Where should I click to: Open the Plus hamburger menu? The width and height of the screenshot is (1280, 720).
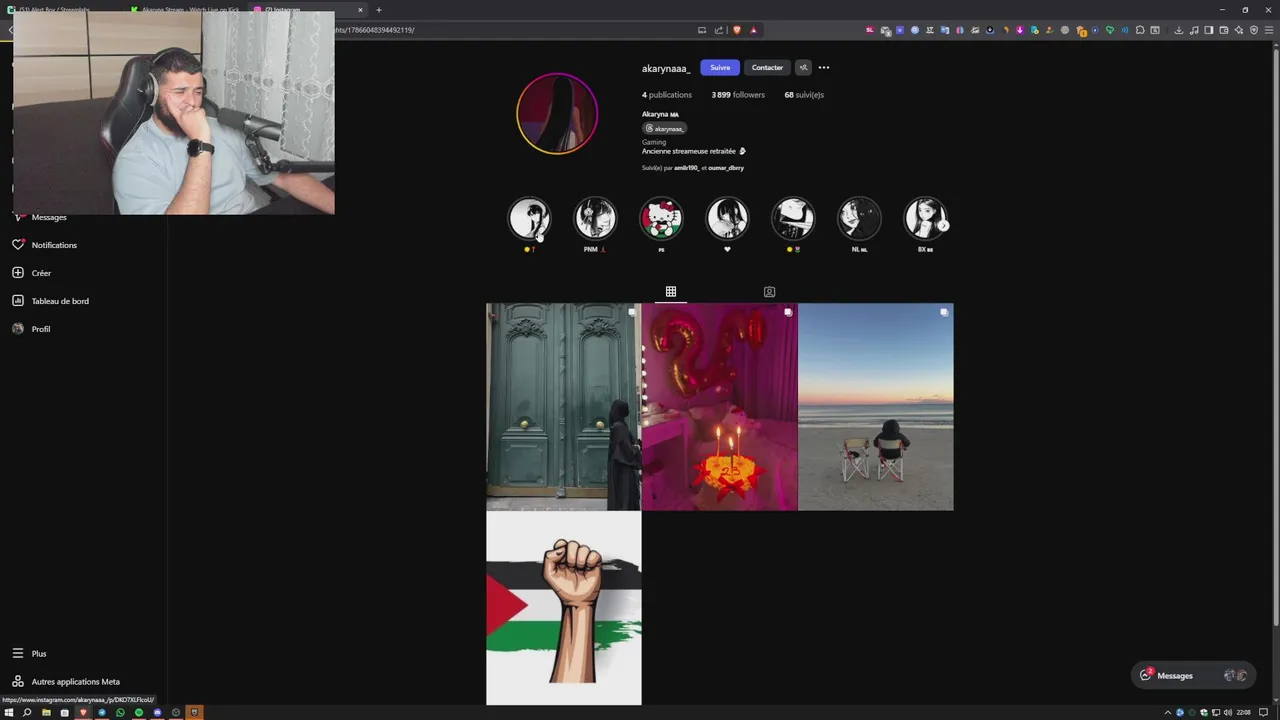point(29,653)
